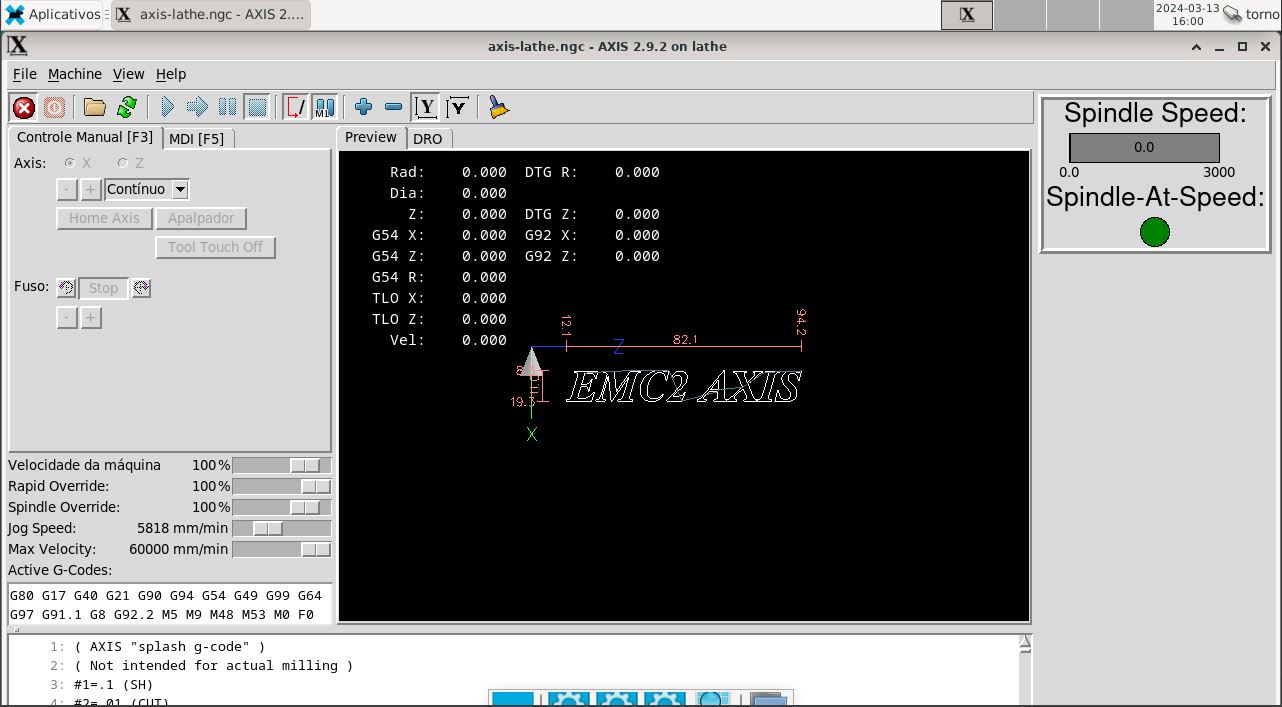
Task: Open the window menu X icon in titlebar
Action: [17, 45]
